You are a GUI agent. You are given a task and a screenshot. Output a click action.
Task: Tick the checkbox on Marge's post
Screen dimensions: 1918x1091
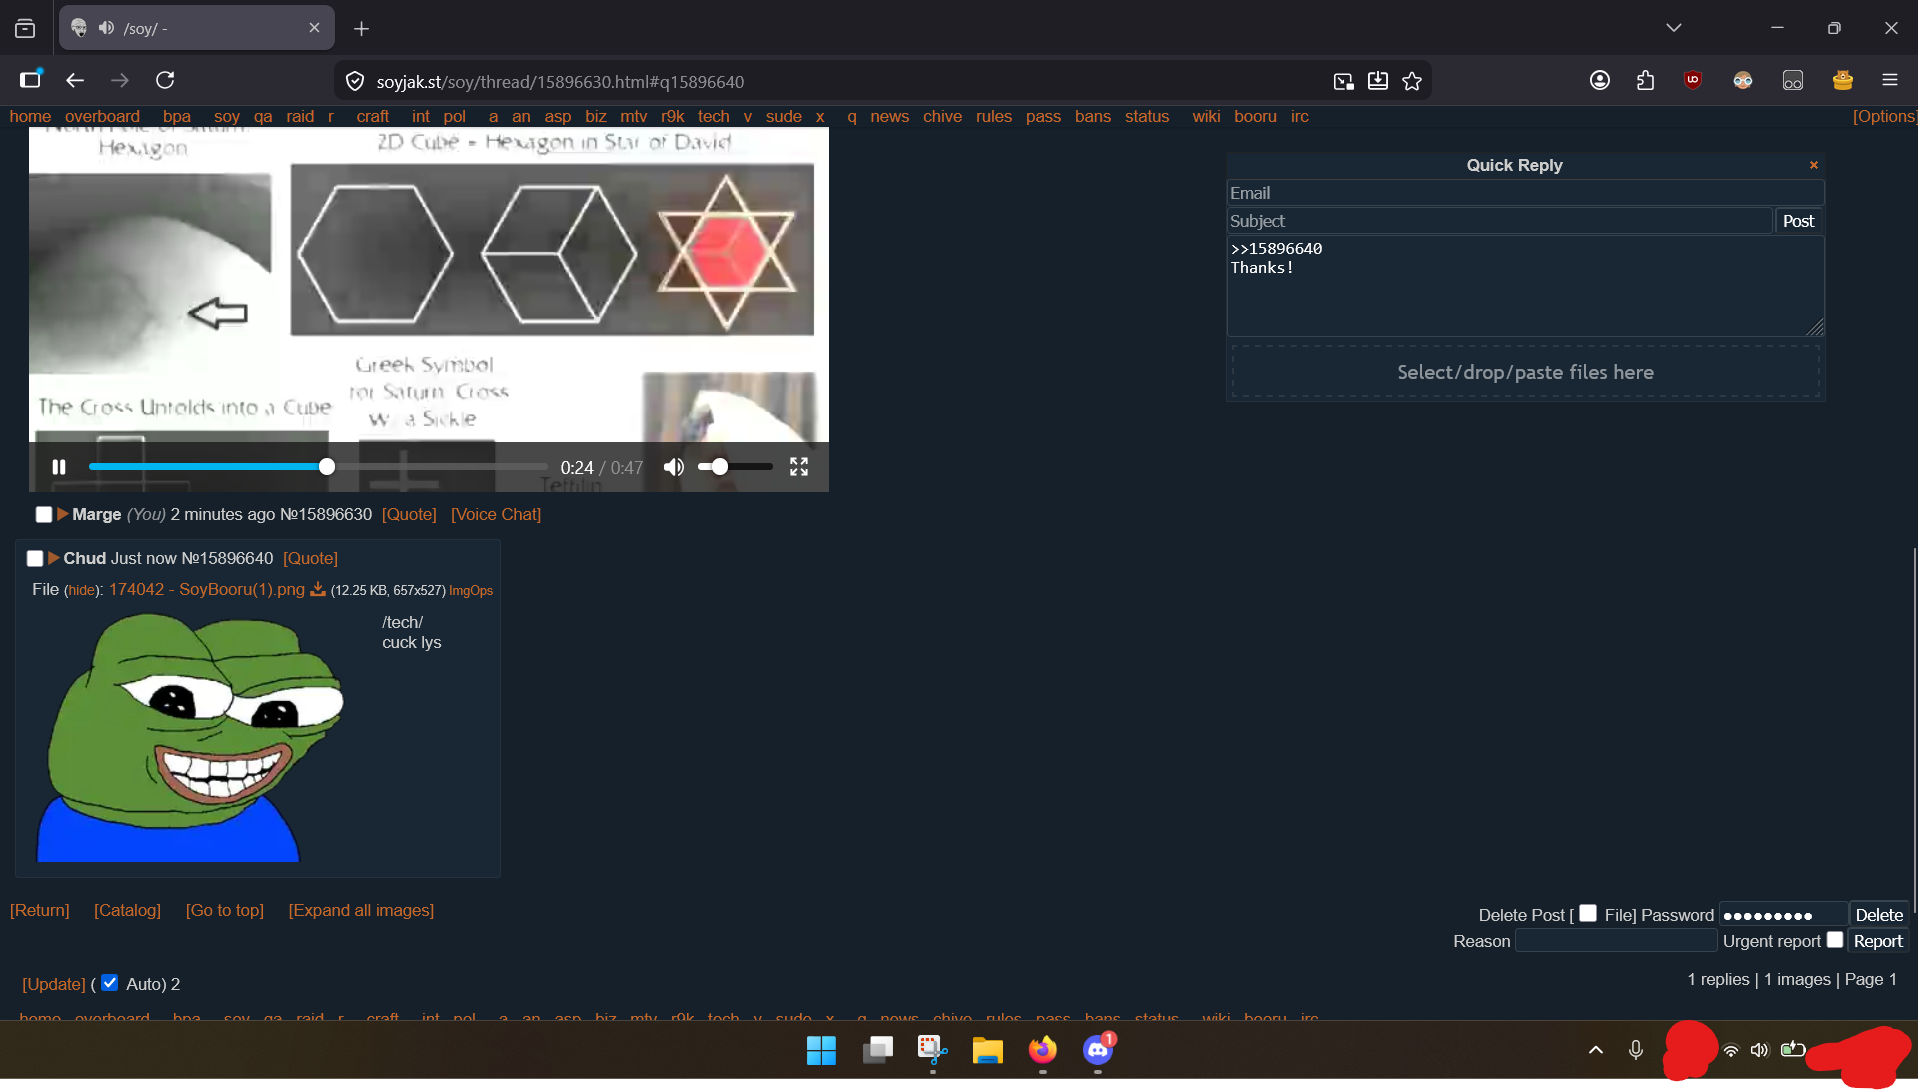44,514
